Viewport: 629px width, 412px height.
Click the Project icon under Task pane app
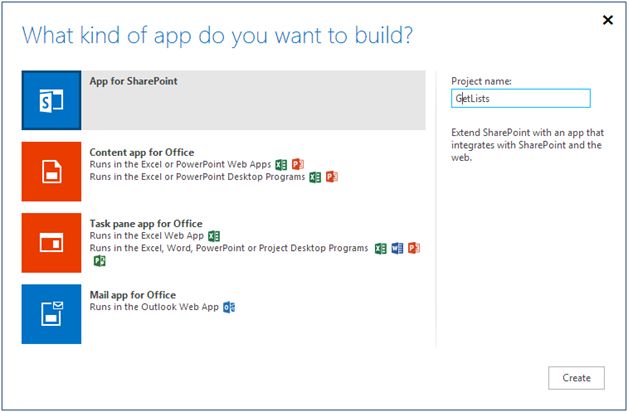click(x=99, y=261)
